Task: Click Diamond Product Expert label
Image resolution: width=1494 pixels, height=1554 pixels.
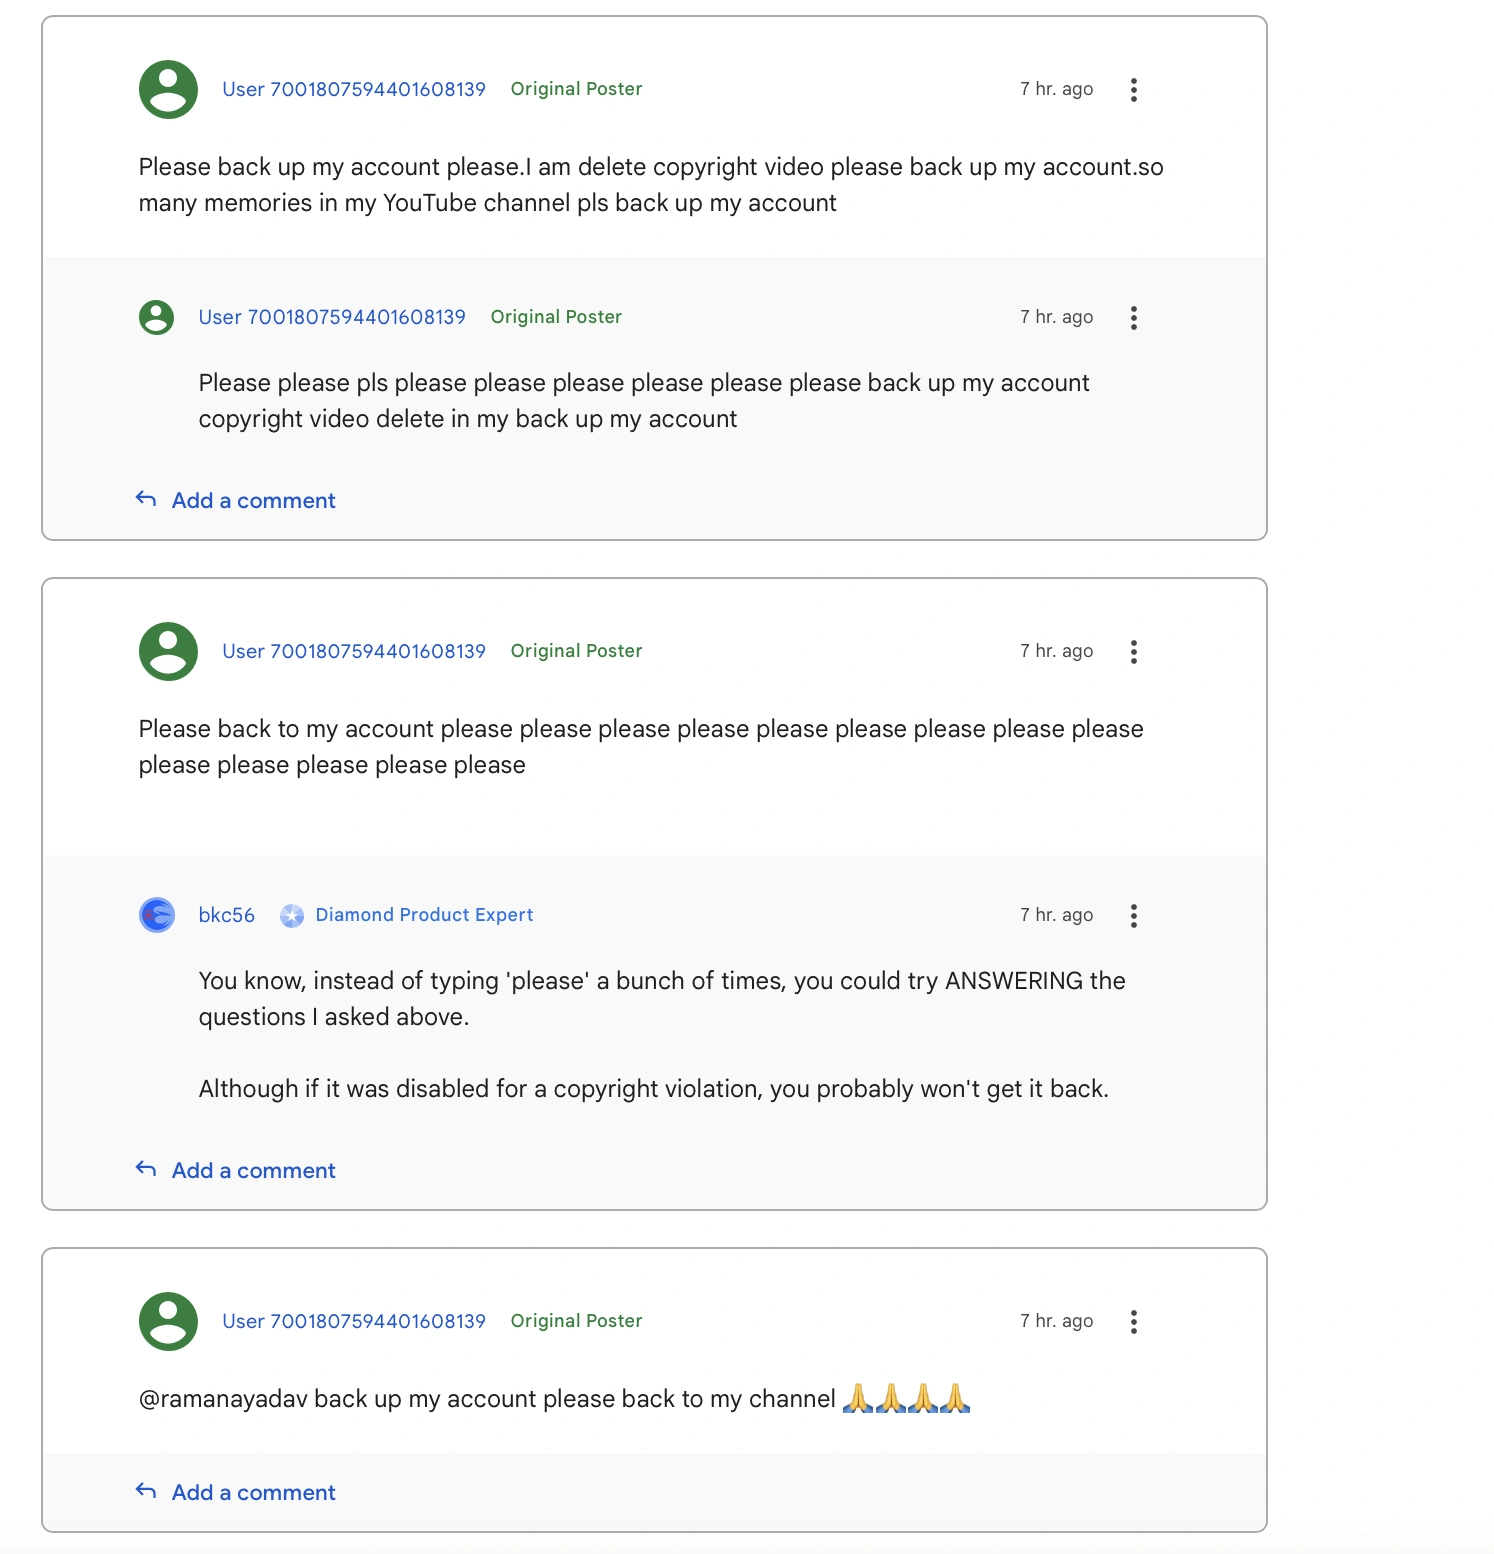Action: [x=424, y=915]
